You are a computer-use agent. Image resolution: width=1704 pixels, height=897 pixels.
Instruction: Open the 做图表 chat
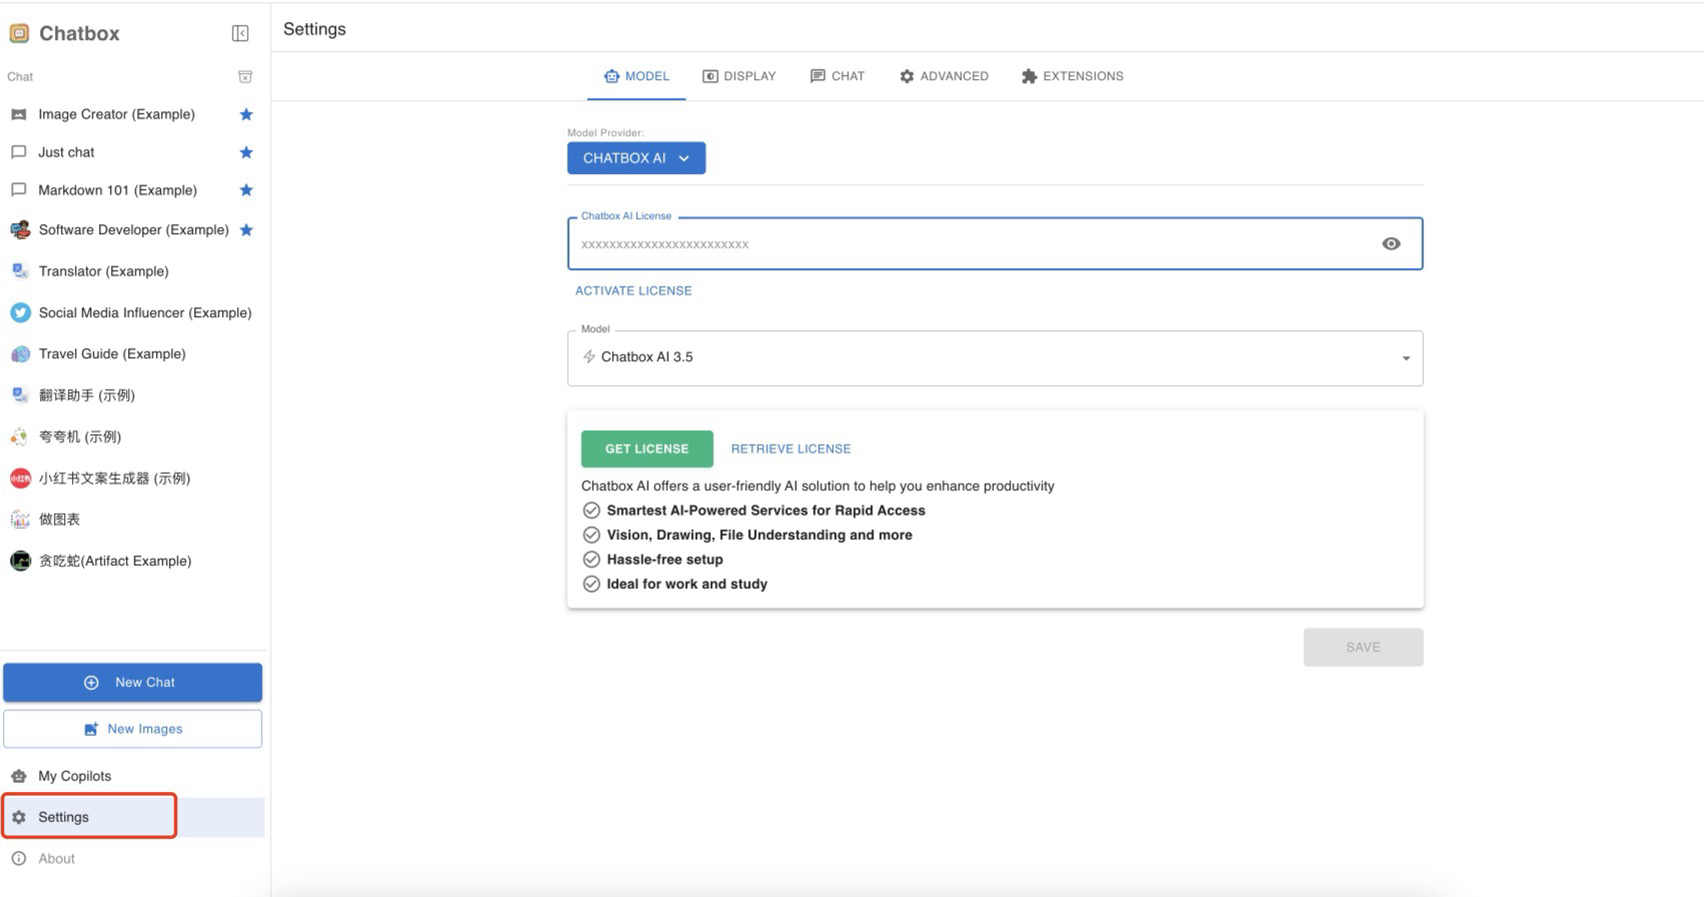133,519
